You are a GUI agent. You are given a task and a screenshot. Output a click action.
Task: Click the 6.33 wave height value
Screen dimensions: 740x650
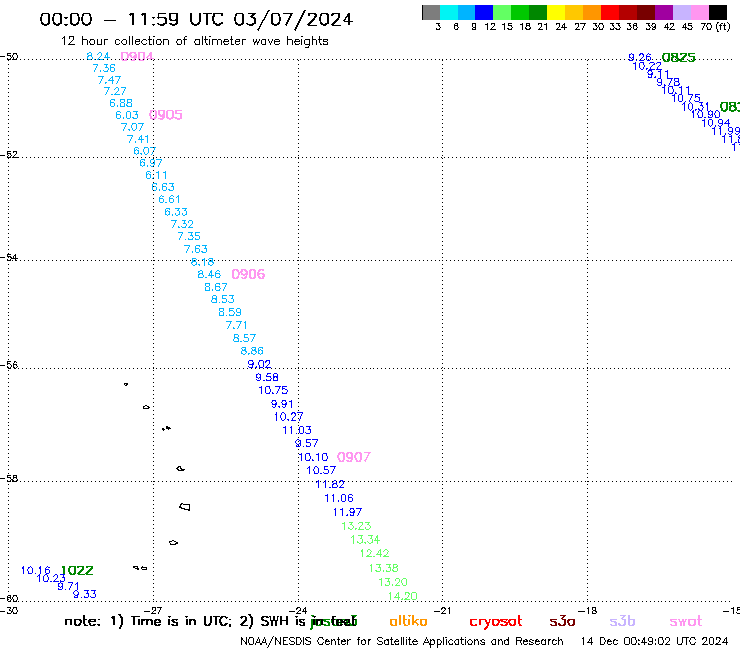[x=176, y=212]
